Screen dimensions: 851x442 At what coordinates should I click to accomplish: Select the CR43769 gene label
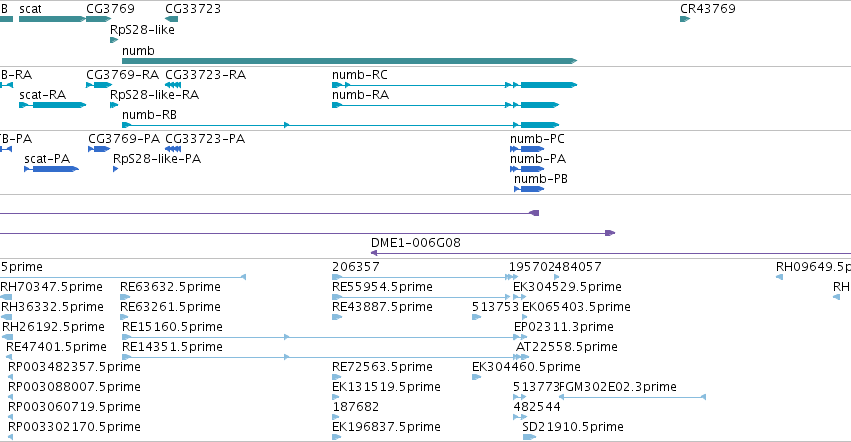click(708, 9)
